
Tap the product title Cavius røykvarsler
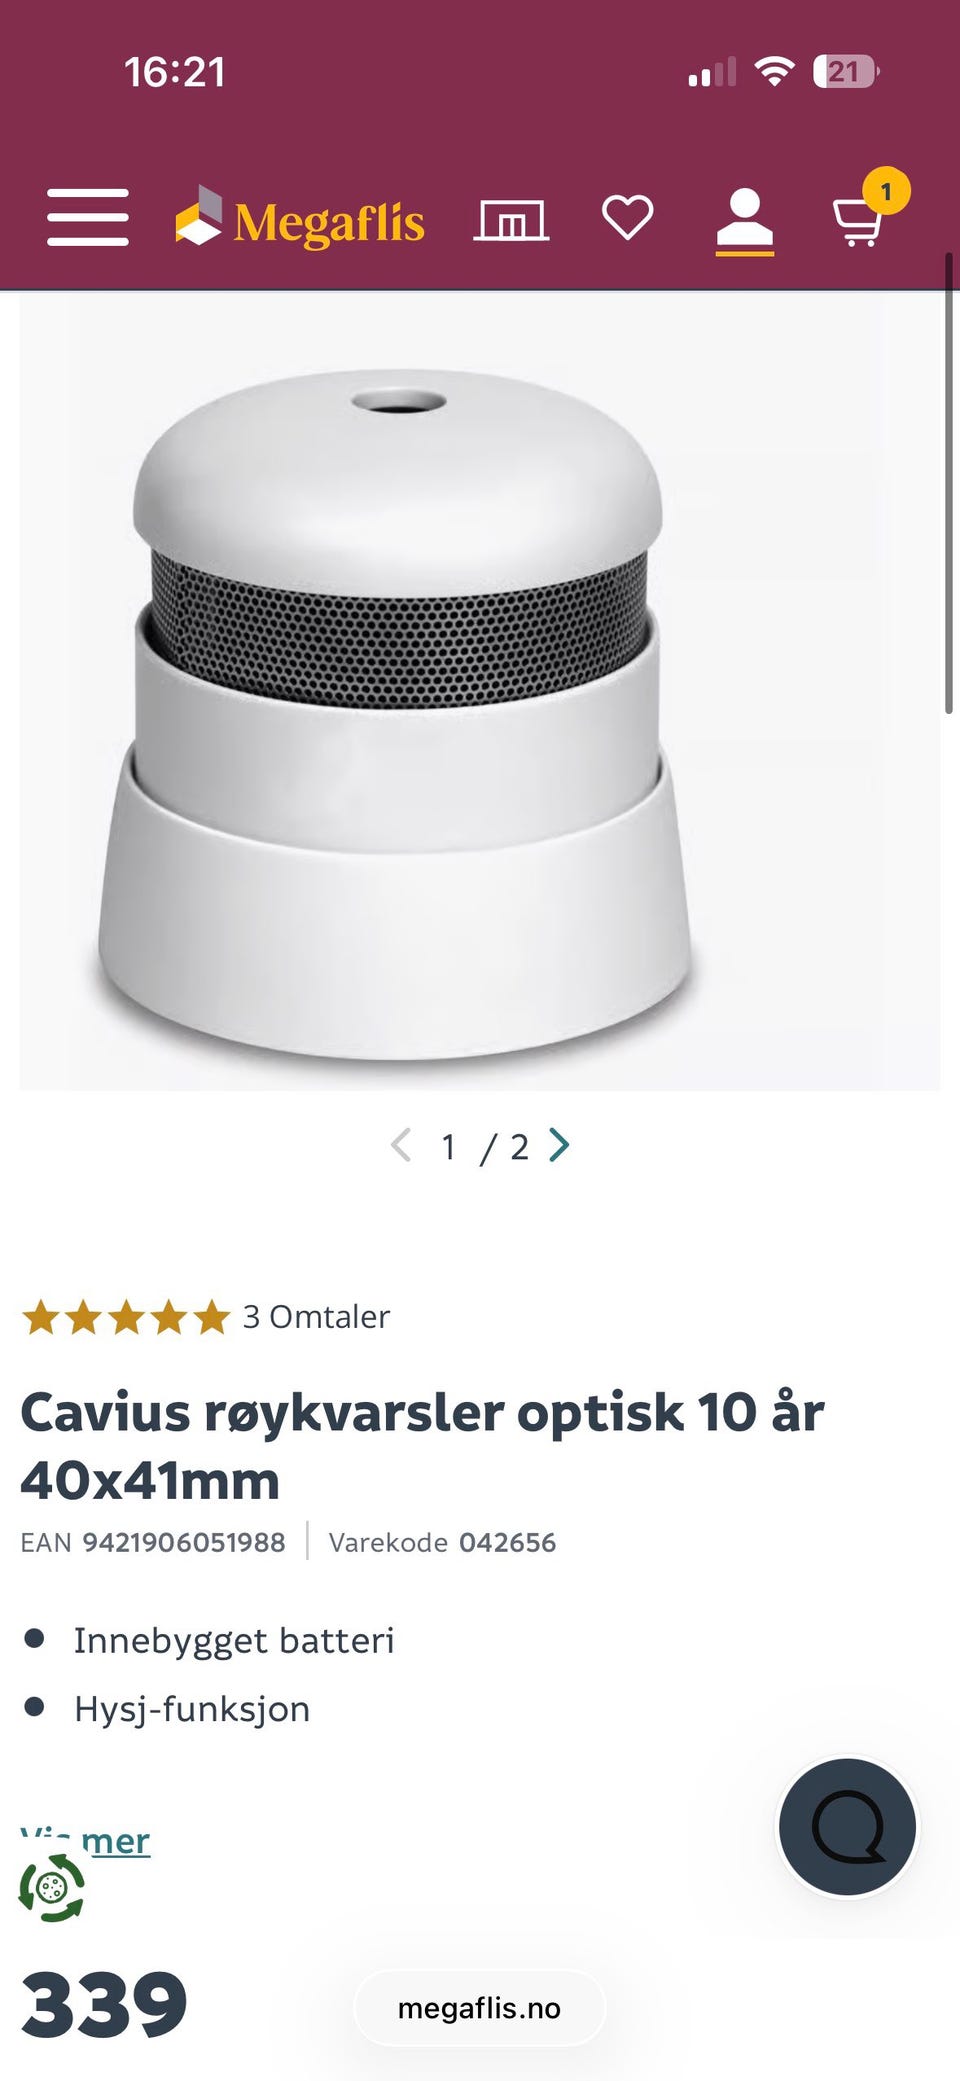point(422,1446)
